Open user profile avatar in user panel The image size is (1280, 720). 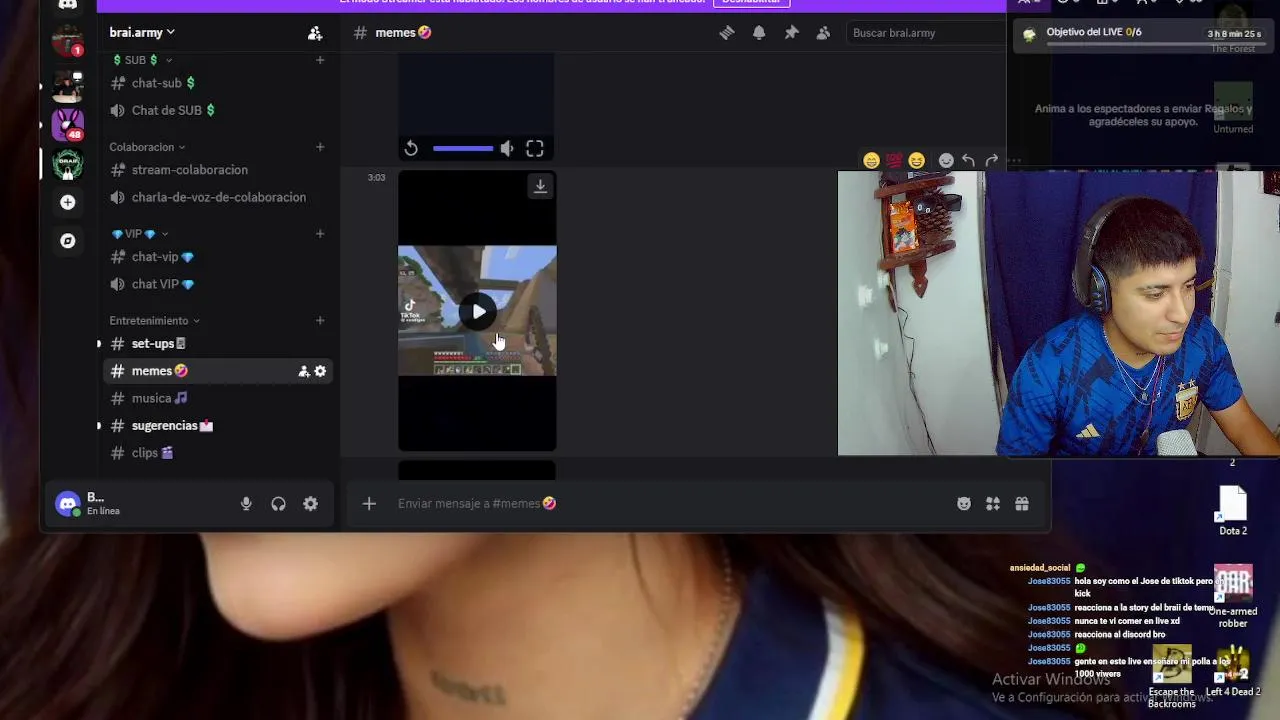click(68, 504)
